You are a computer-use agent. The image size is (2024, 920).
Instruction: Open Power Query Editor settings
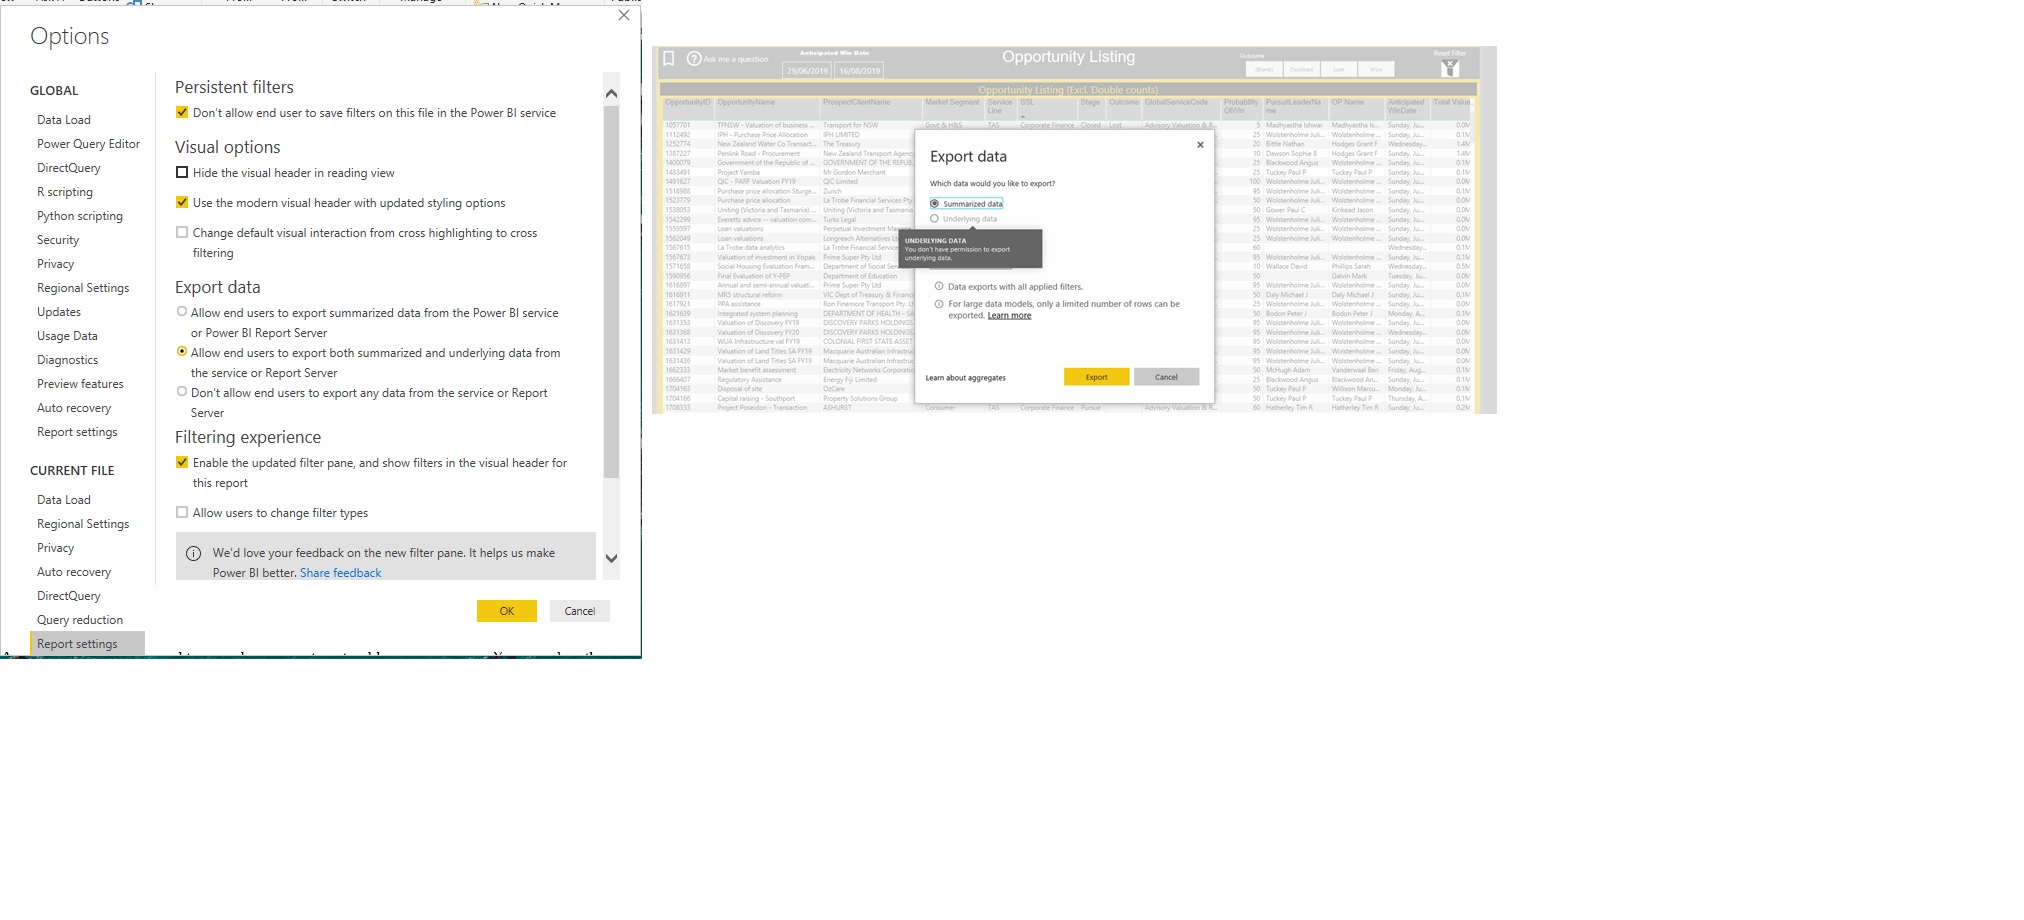pyautogui.click(x=88, y=144)
